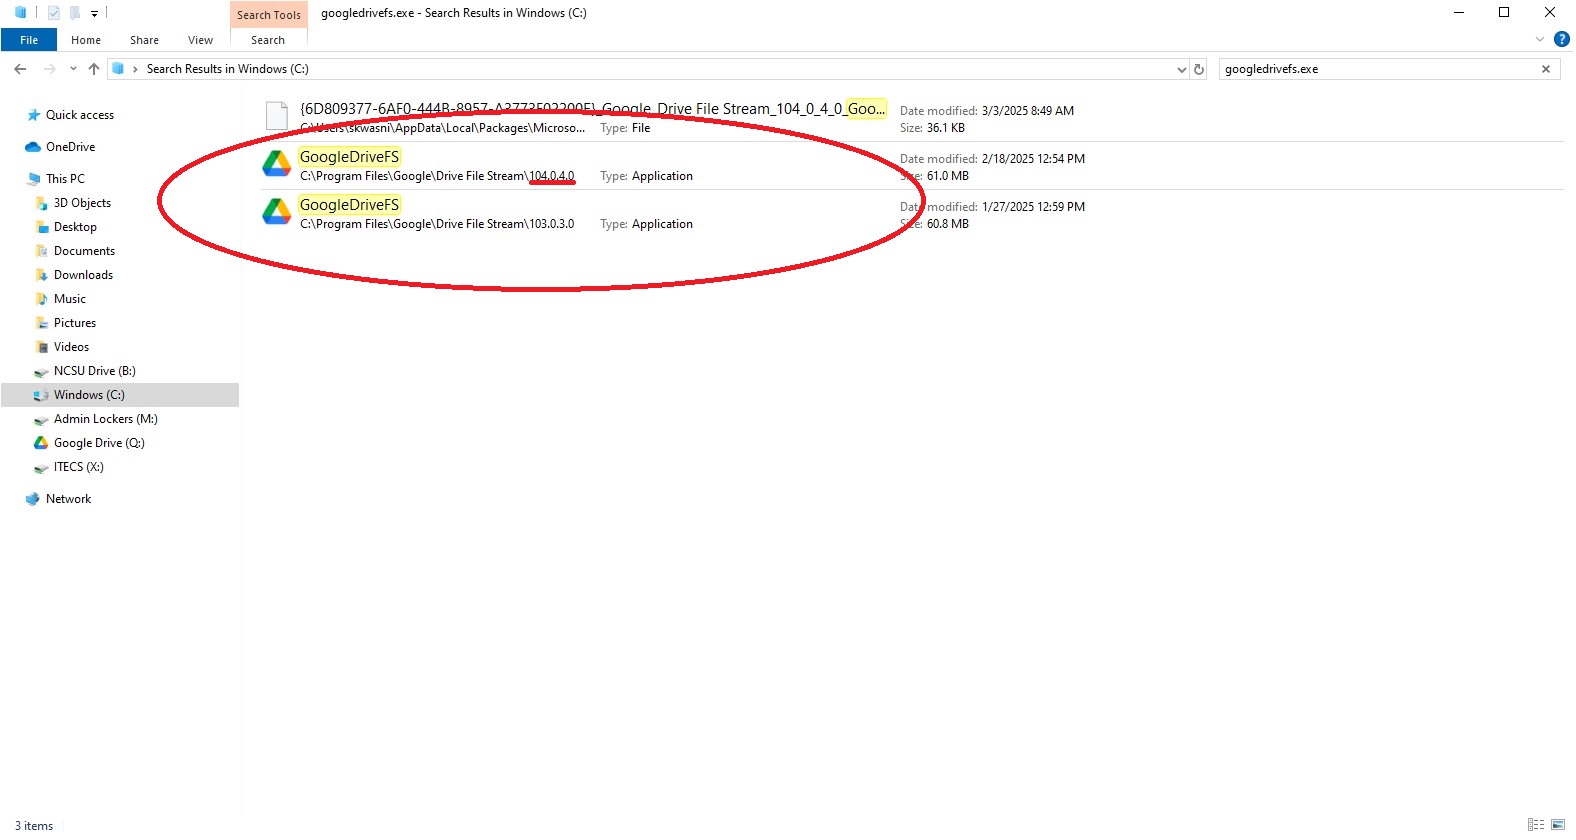This screenshot has height=840, width=1576.
Task: Open the Customize Quick Access Toolbar dropdown
Action: (x=94, y=14)
